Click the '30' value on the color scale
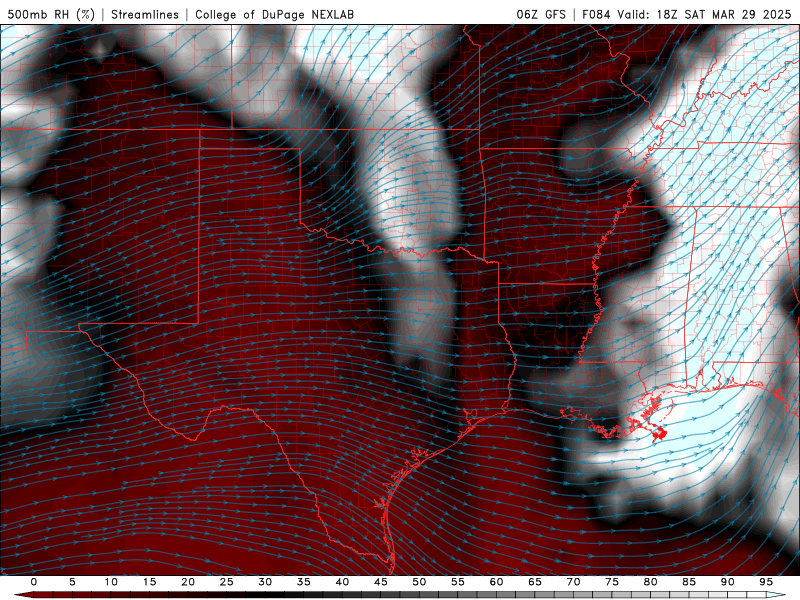The height and width of the screenshot is (600, 800). [265, 582]
